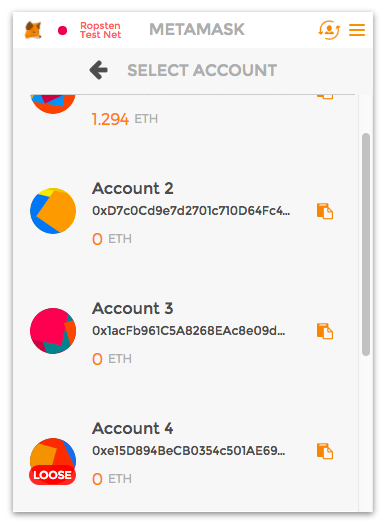Go back using the left arrow
Screen dimensions: 388x529
[99, 70]
